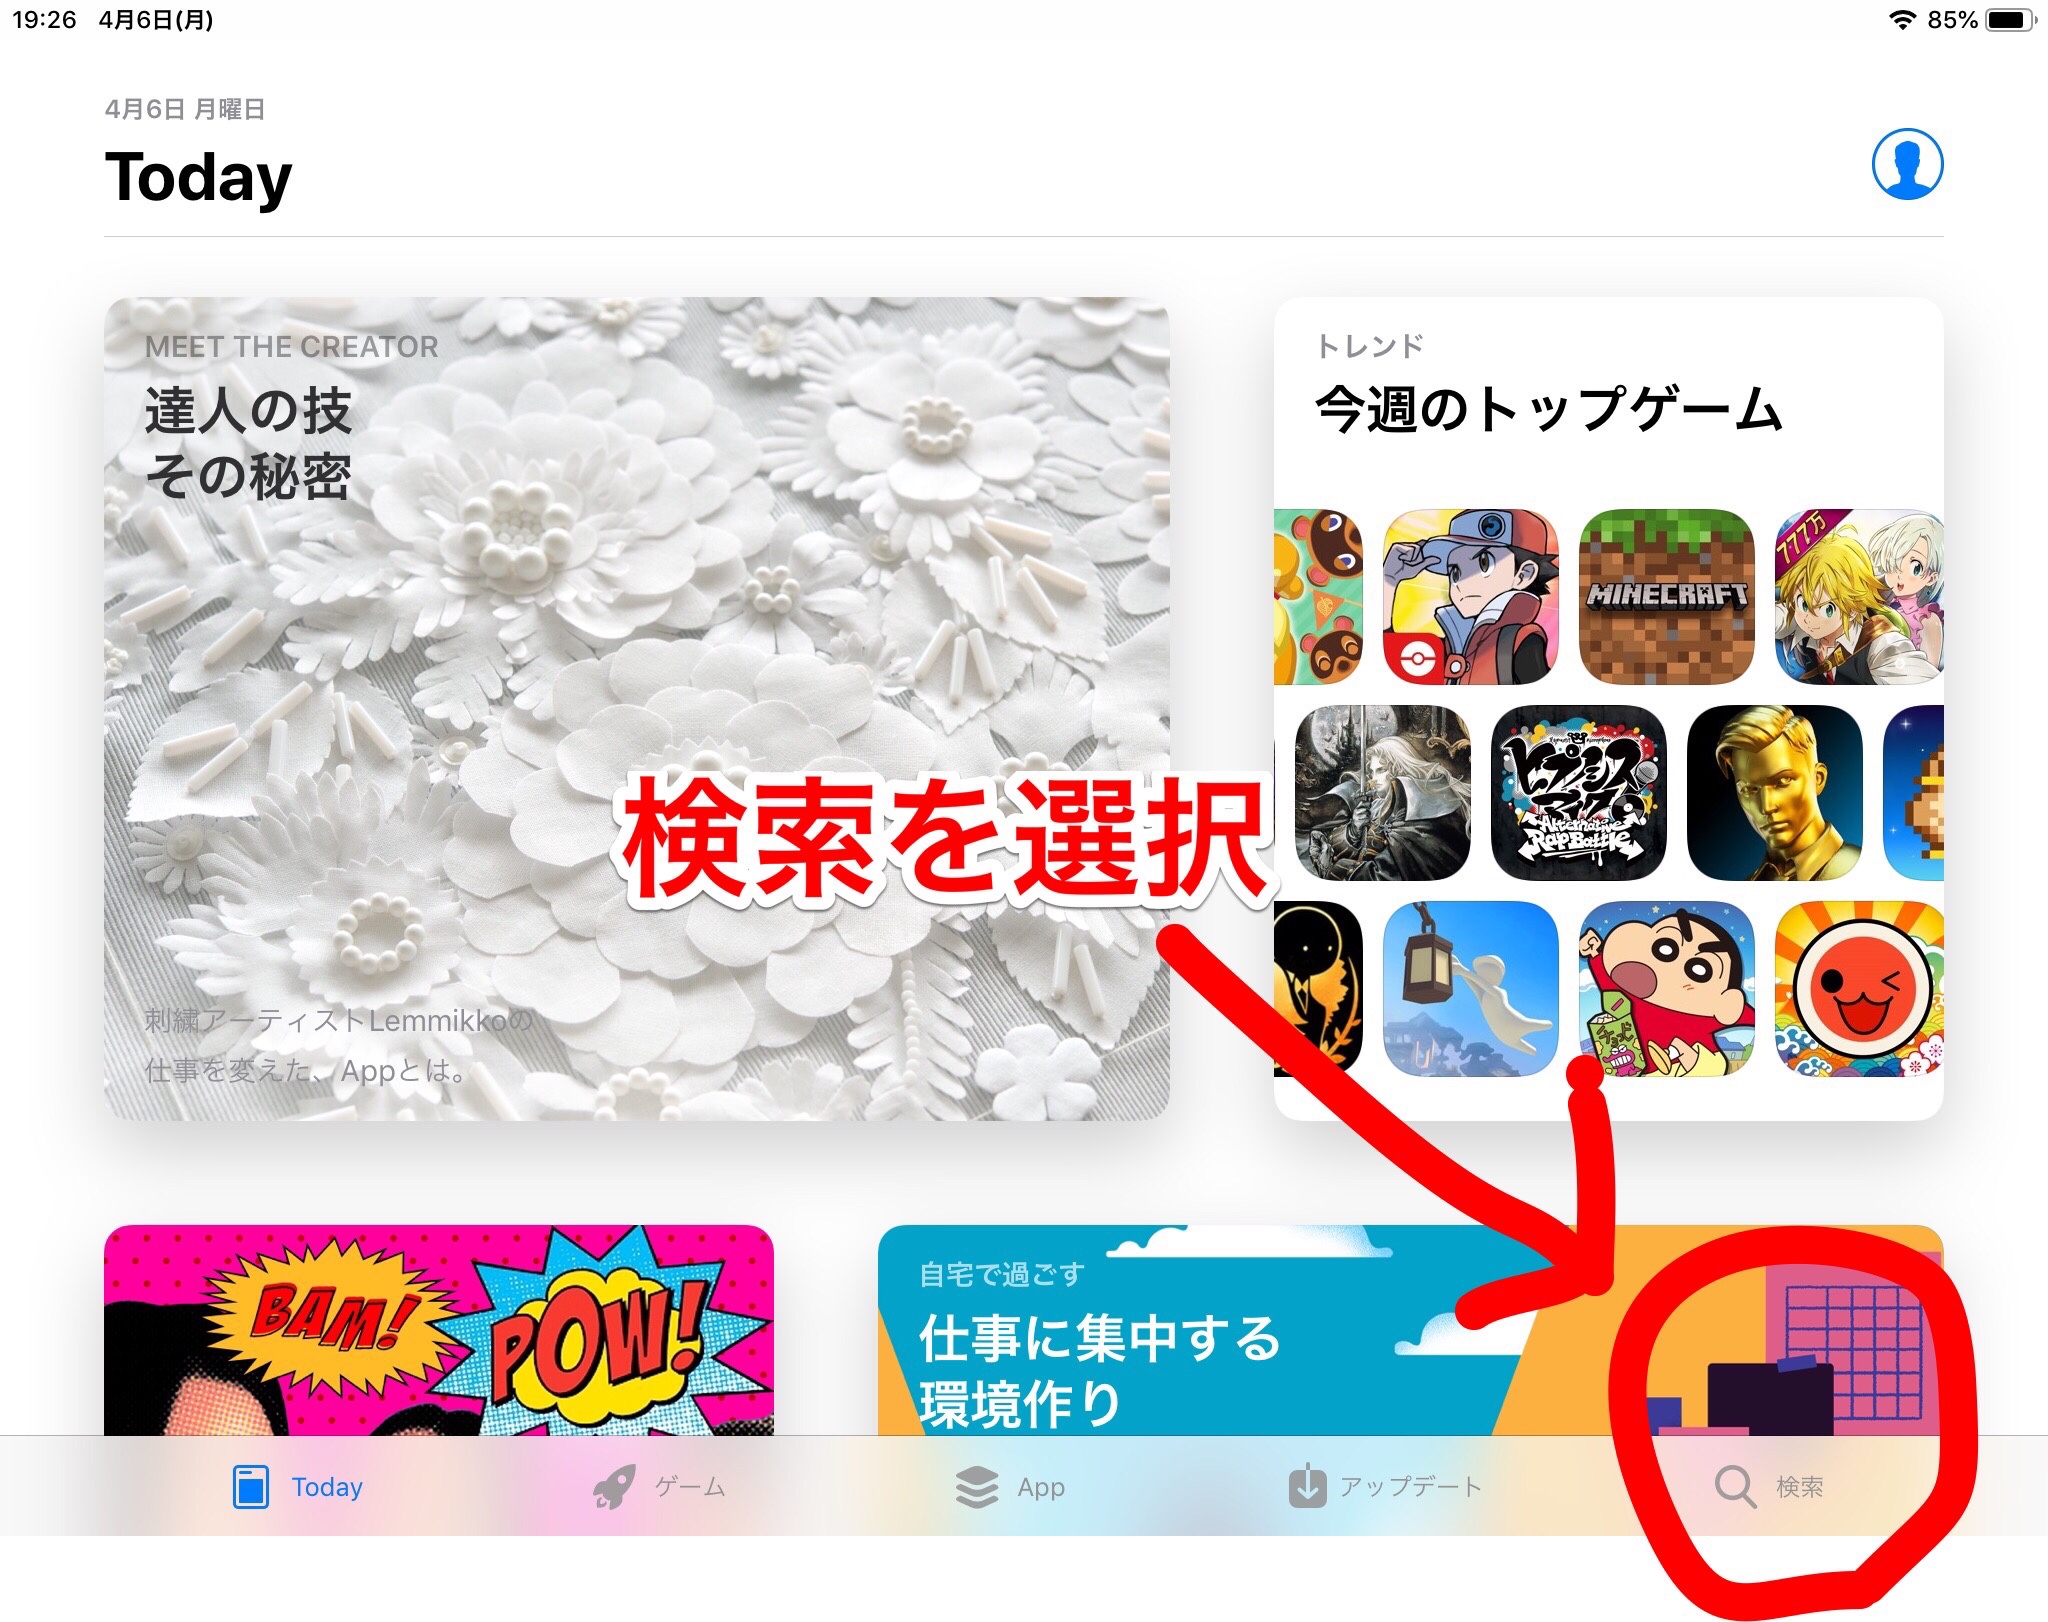The image size is (2048, 1622).
Task: Open the 仕事に集中する環境作り story card
Action: point(1410,1330)
